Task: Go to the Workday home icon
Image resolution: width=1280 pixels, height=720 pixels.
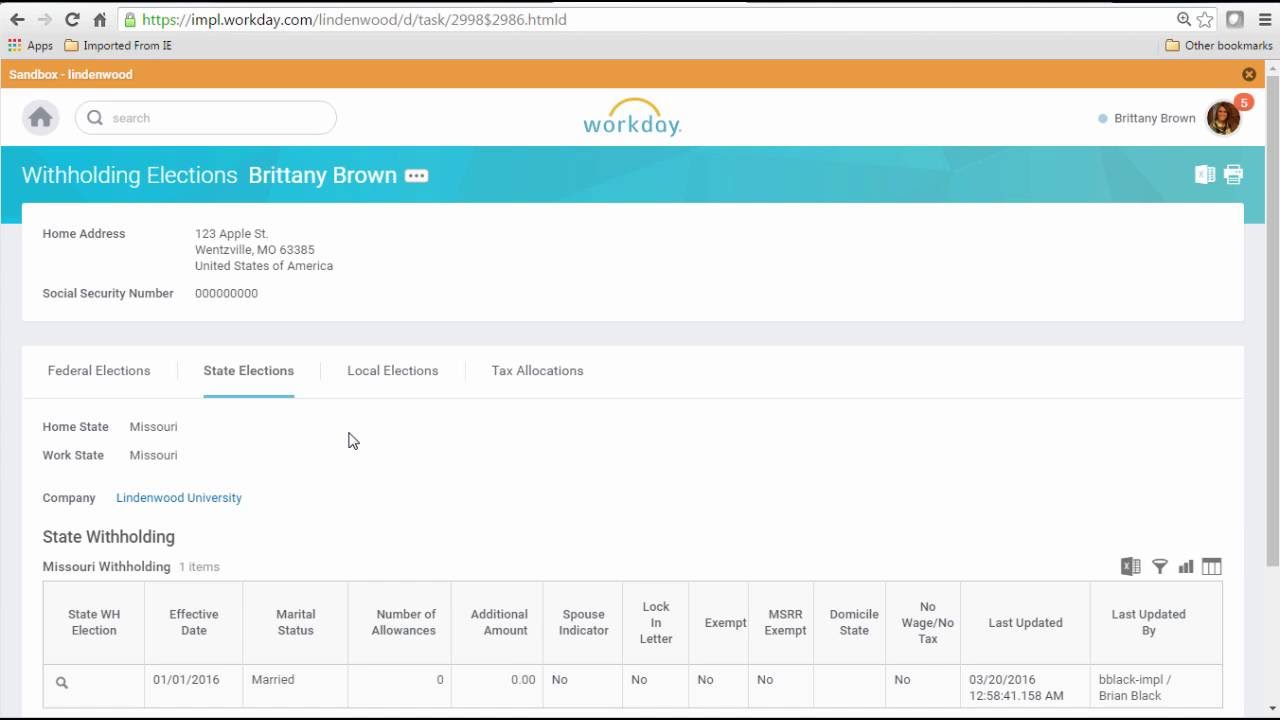Action: click(x=41, y=118)
